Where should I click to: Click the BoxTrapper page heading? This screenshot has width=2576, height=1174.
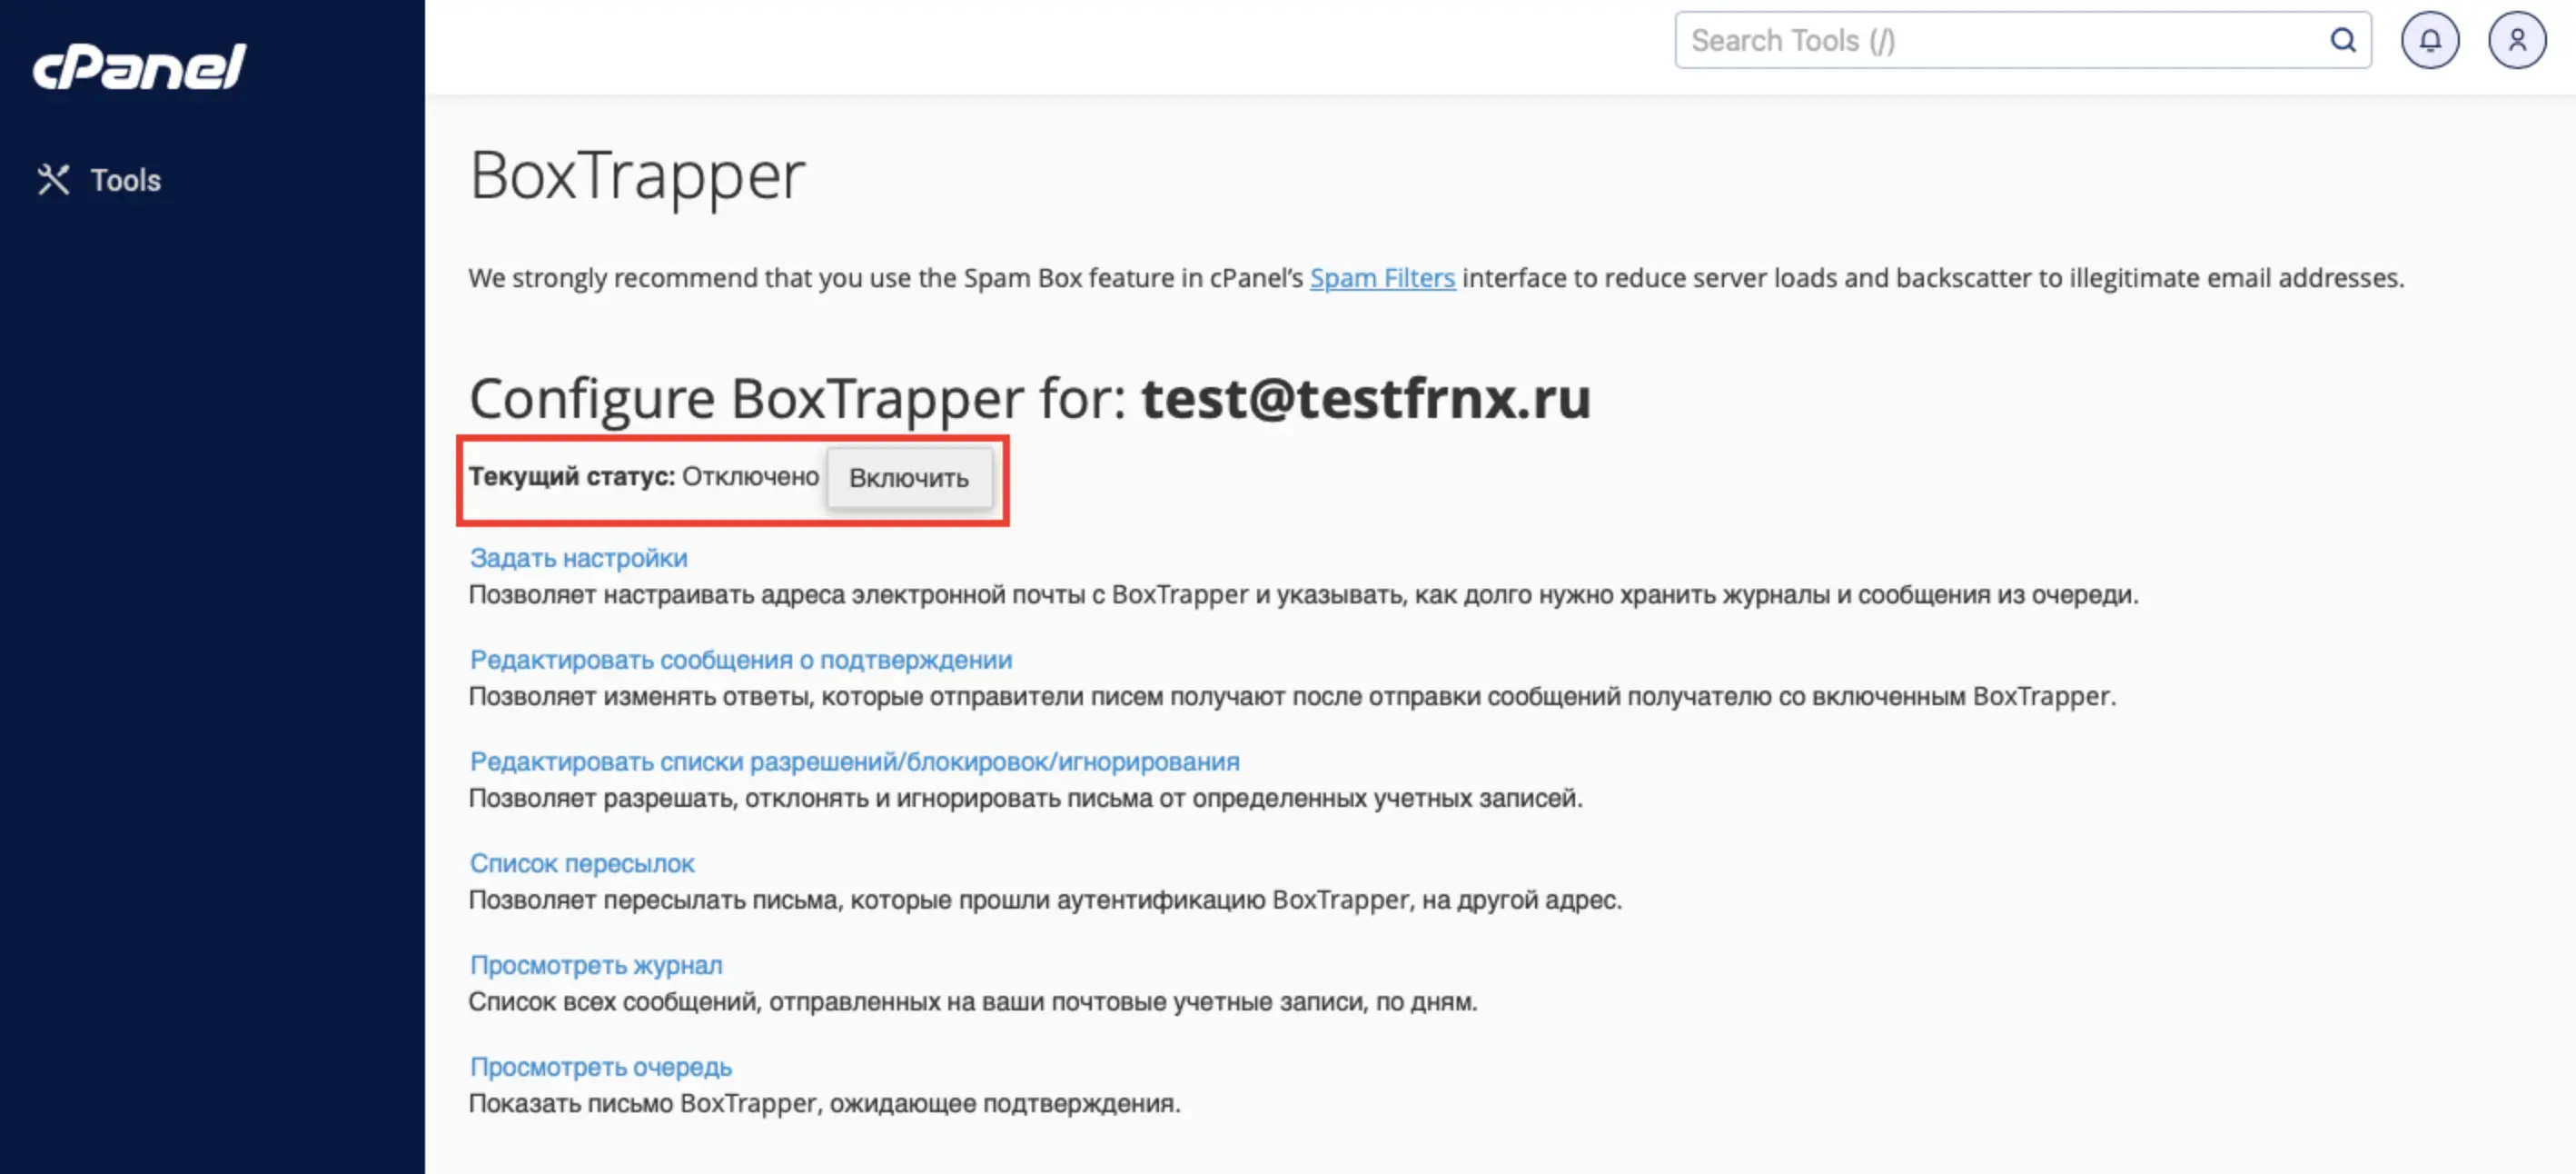[x=637, y=176]
